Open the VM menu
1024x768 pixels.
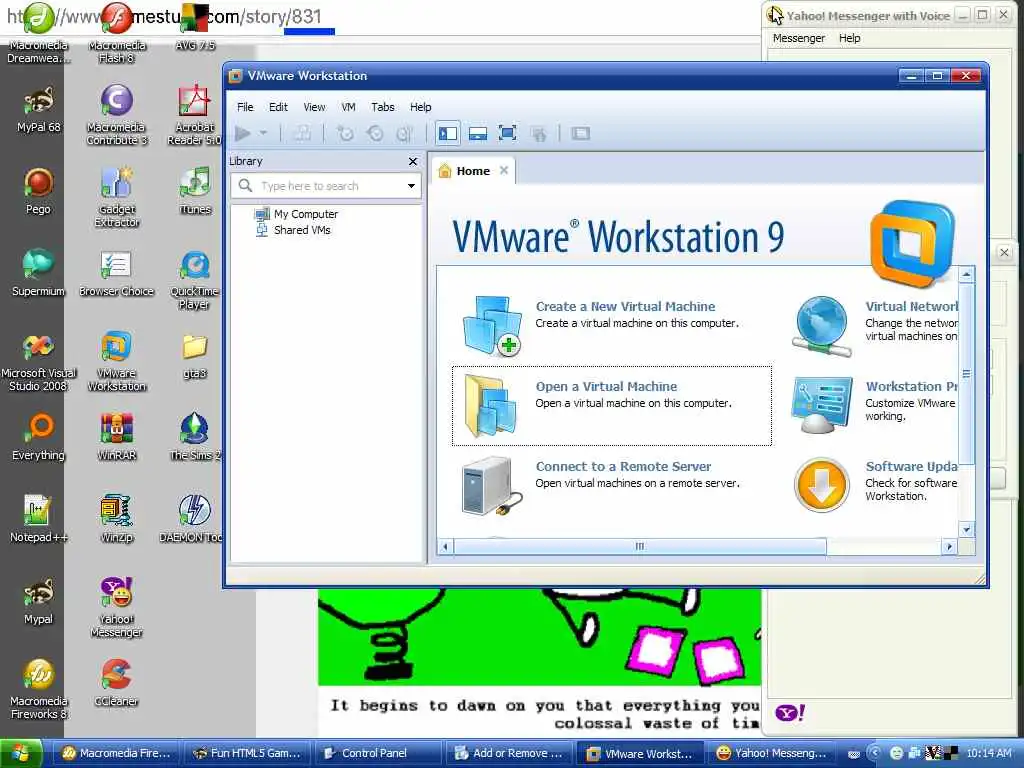tap(348, 107)
